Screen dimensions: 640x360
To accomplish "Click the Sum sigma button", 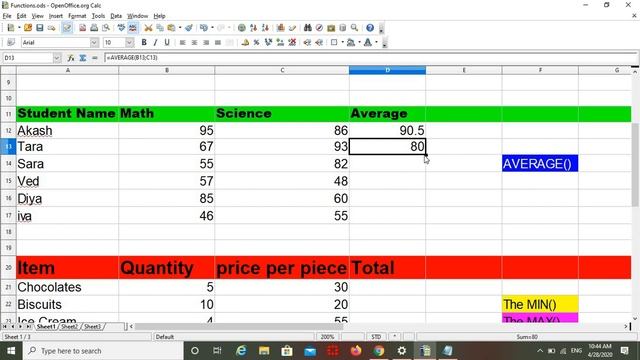I will 82,58.
